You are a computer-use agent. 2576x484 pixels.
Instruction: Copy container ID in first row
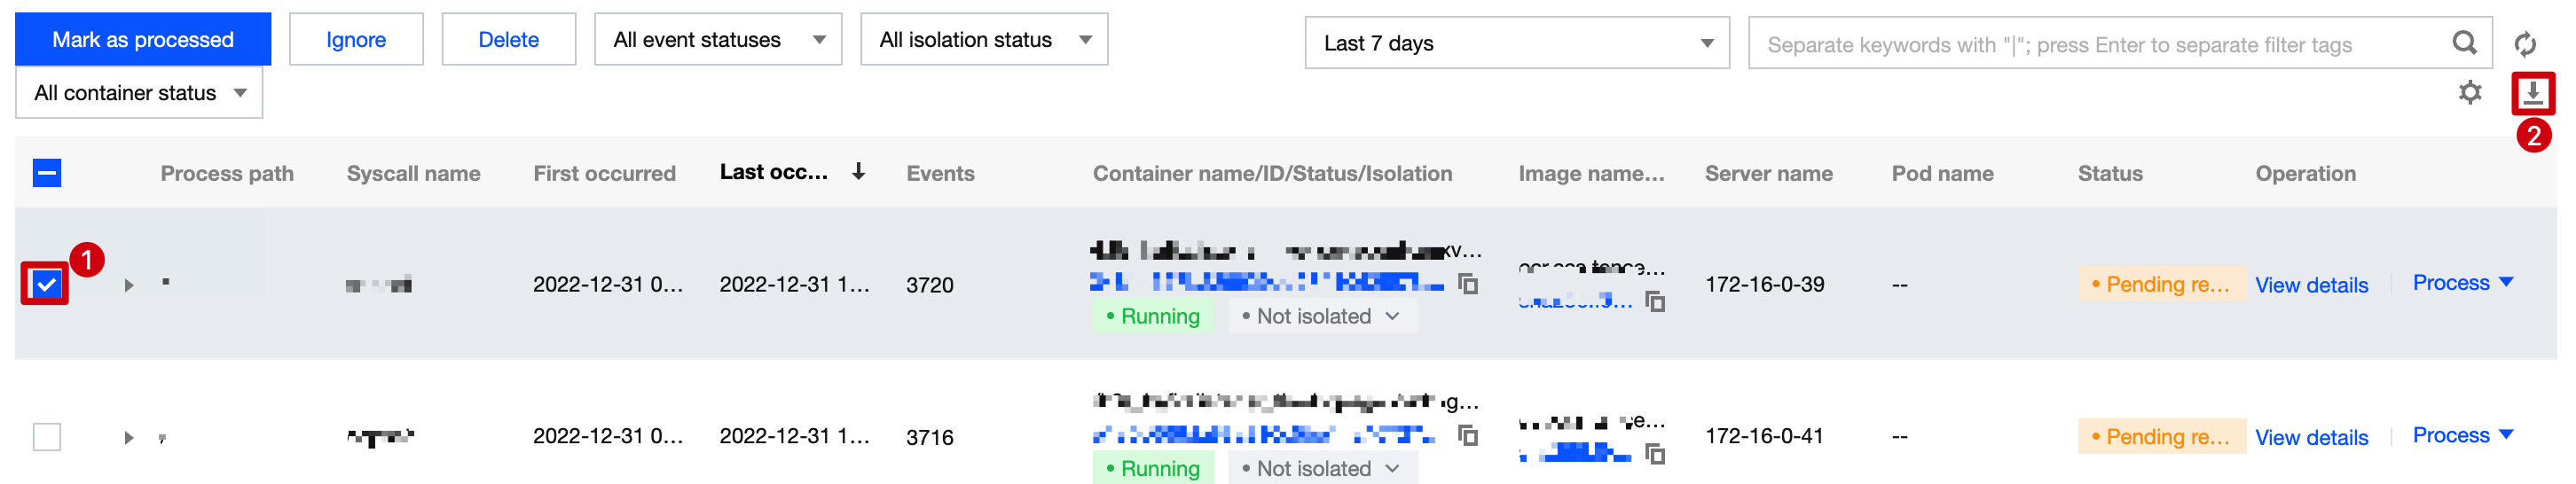tap(1468, 284)
